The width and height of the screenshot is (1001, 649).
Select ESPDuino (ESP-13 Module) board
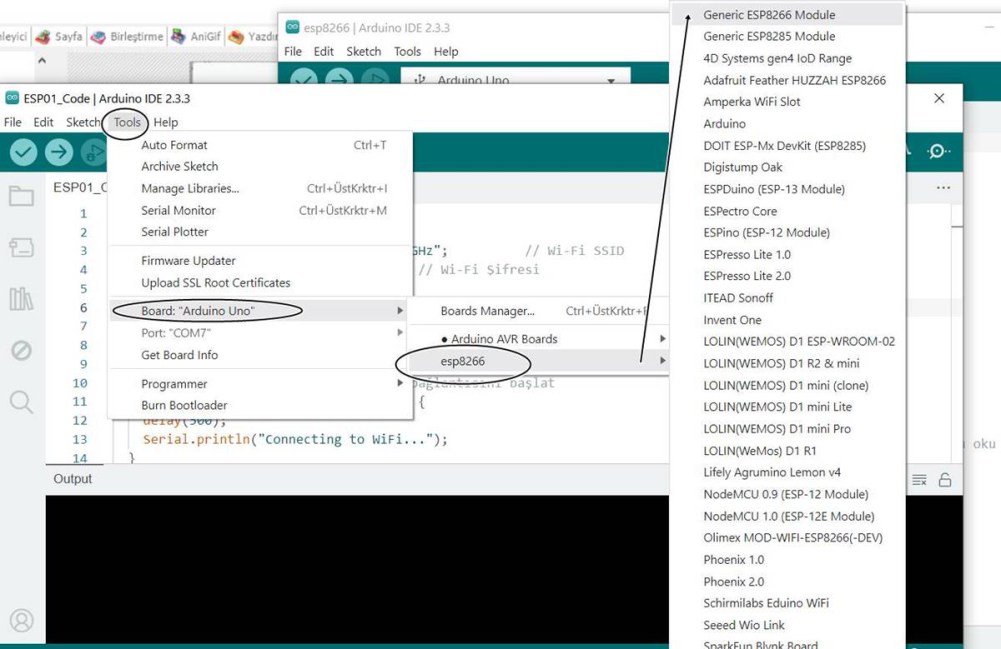[x=788, y=189]
